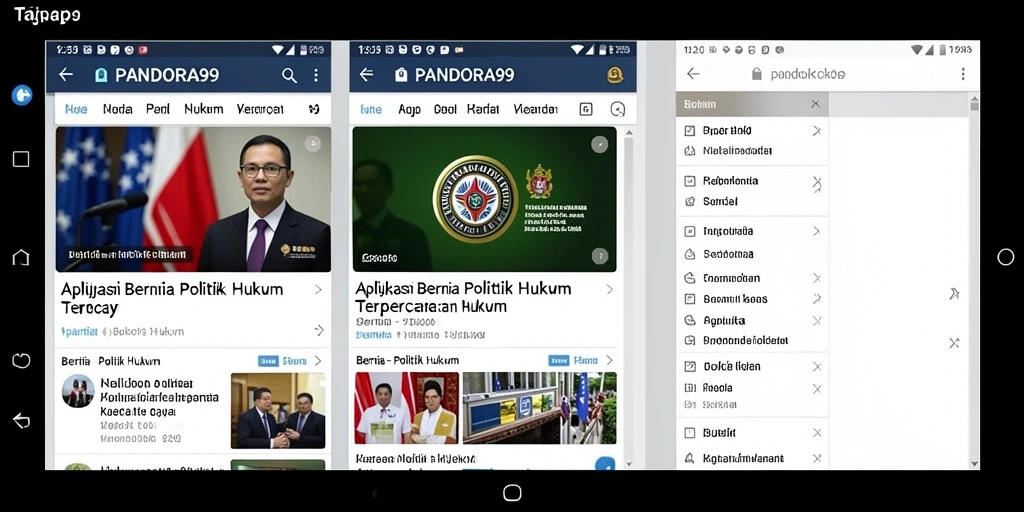Tap round icon top-right of left hero photo
This screenshot has width=1024, height=512.
313,144
